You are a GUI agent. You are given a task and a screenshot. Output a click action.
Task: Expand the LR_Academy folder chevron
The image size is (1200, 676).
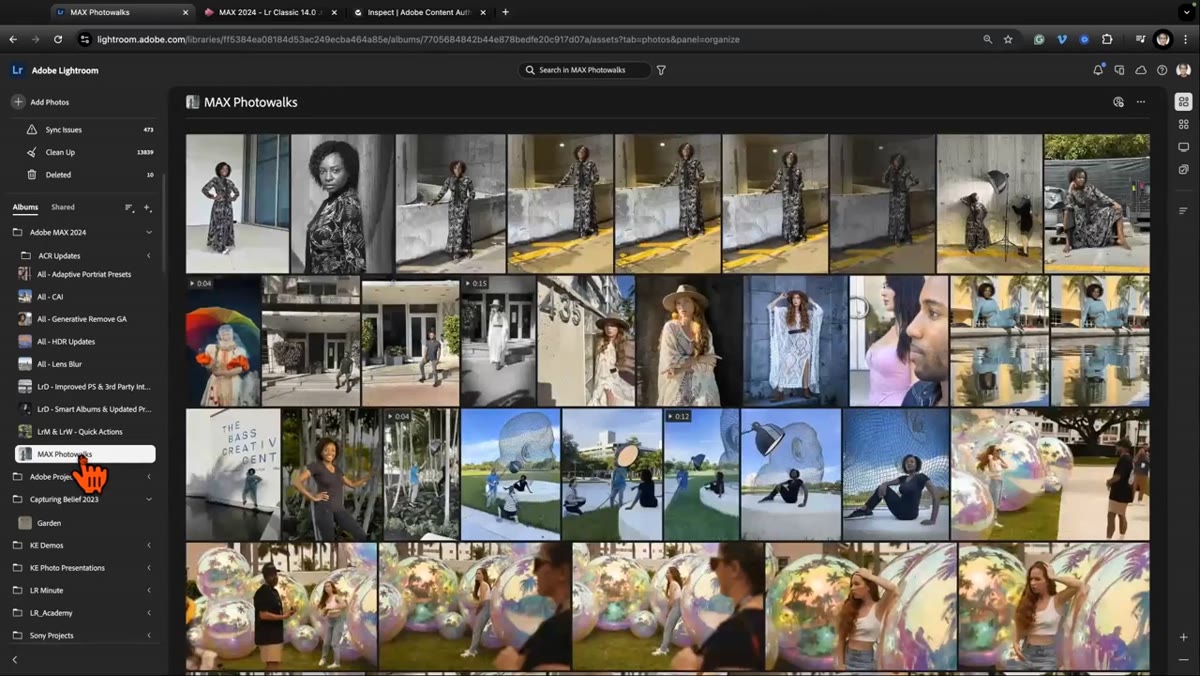click(x=149, y=613)
